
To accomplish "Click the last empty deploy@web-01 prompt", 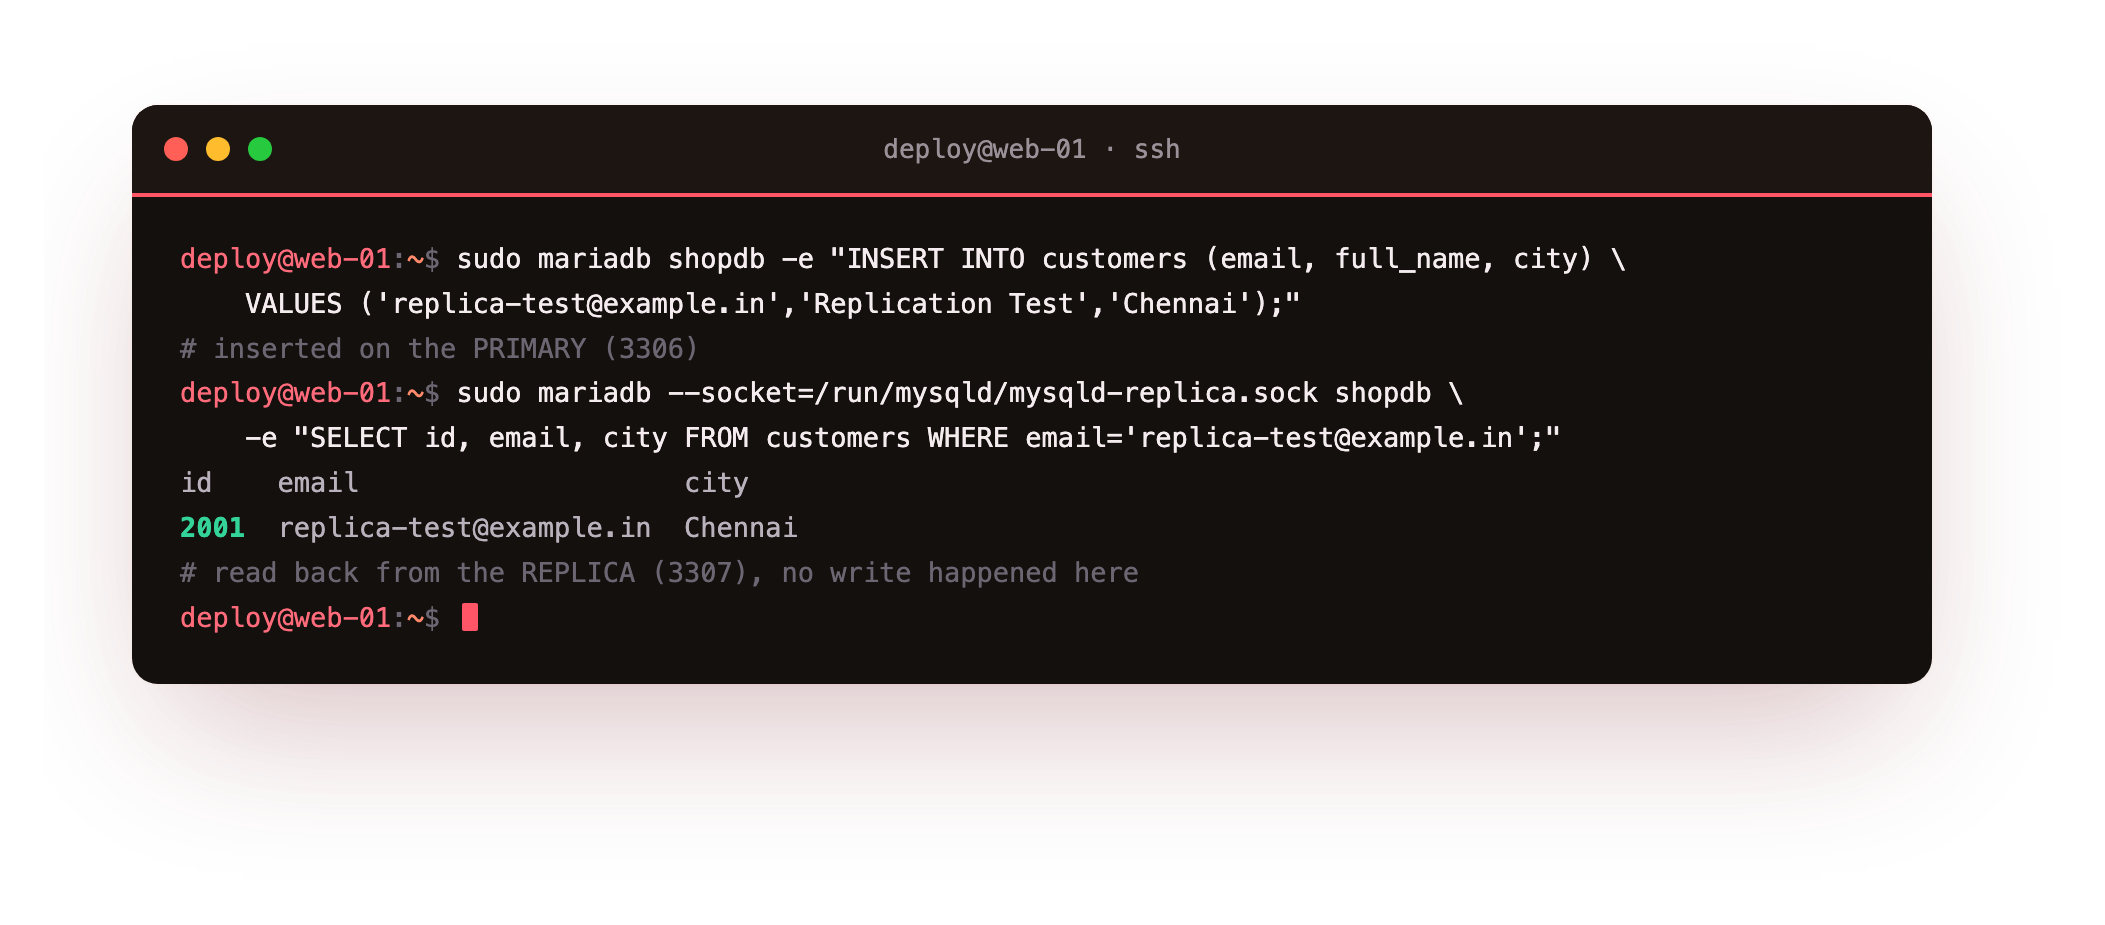I will pos(309,617).
